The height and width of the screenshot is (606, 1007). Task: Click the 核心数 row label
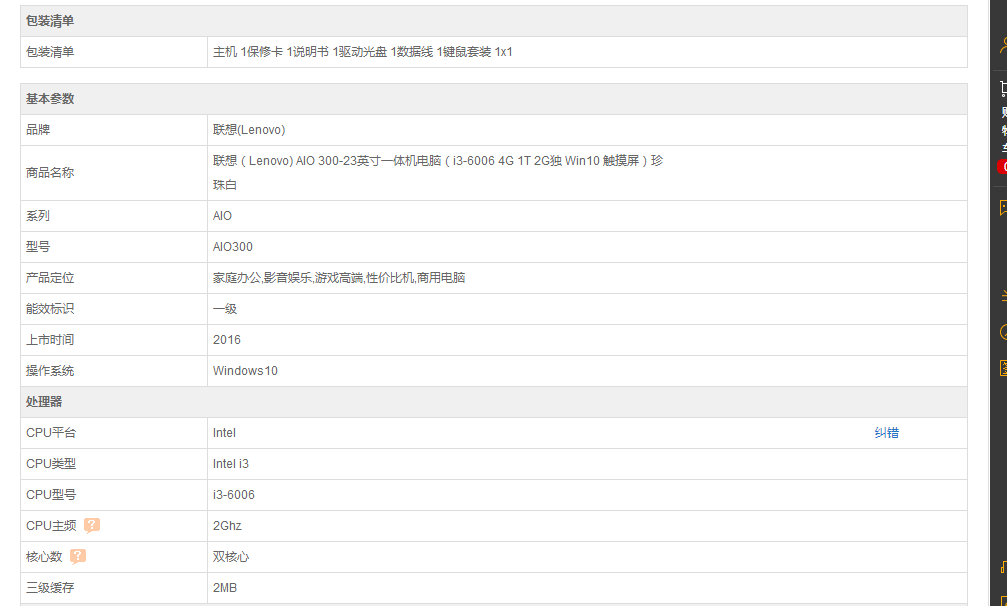[44, 557]
